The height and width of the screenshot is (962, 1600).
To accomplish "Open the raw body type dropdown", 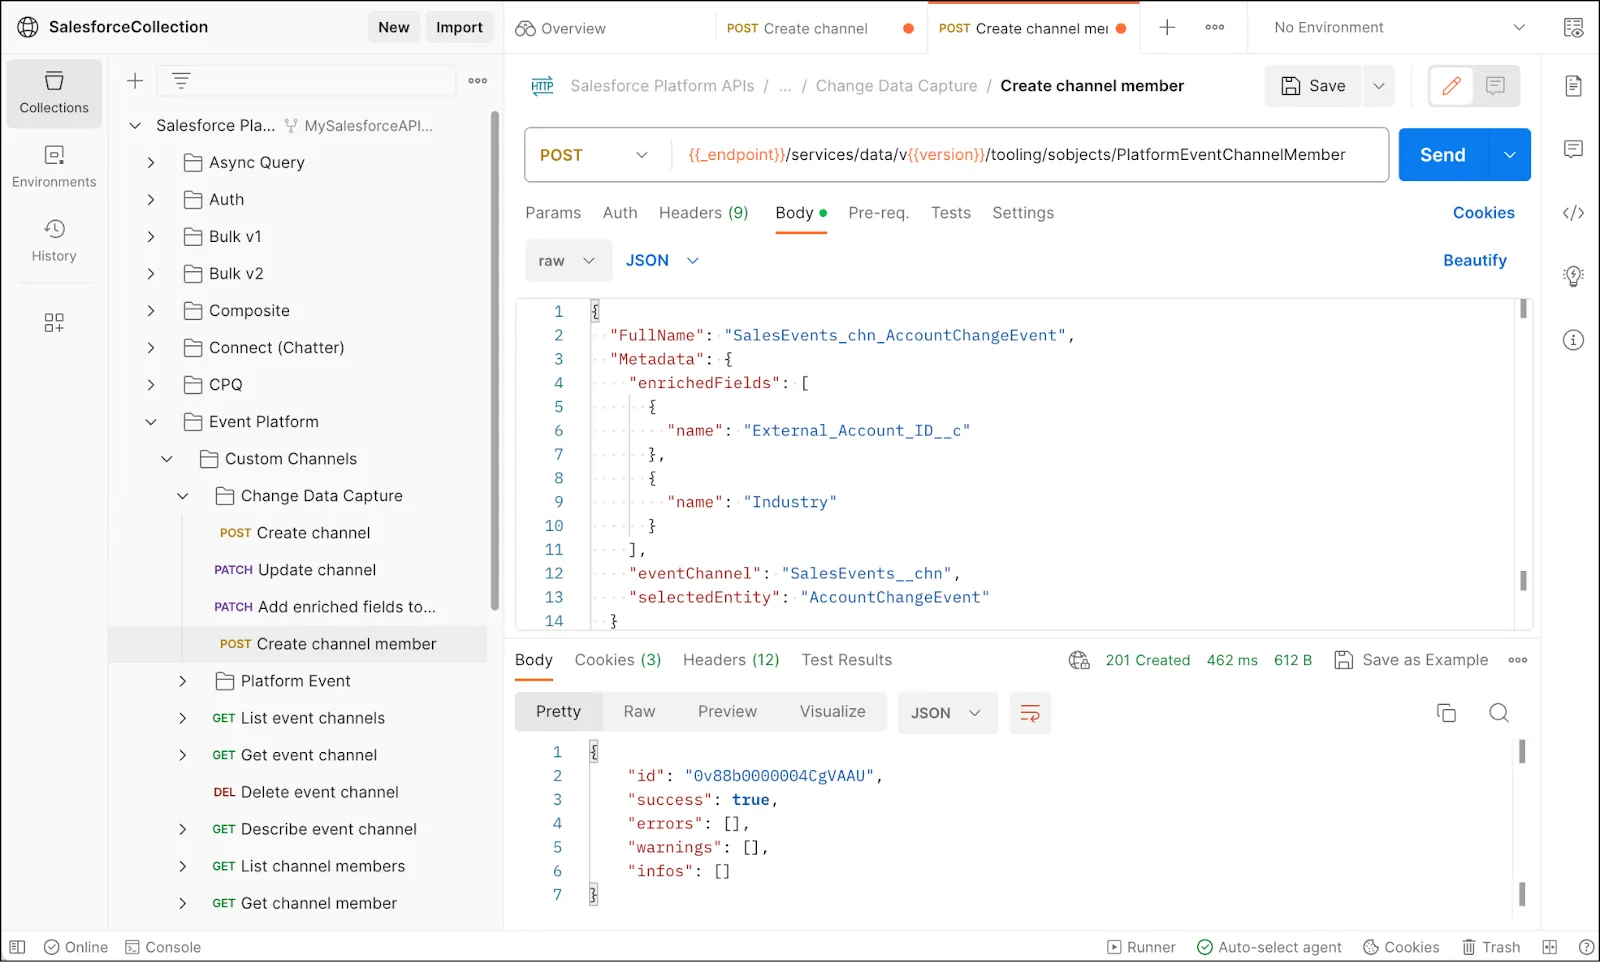I will coord(568,261).
